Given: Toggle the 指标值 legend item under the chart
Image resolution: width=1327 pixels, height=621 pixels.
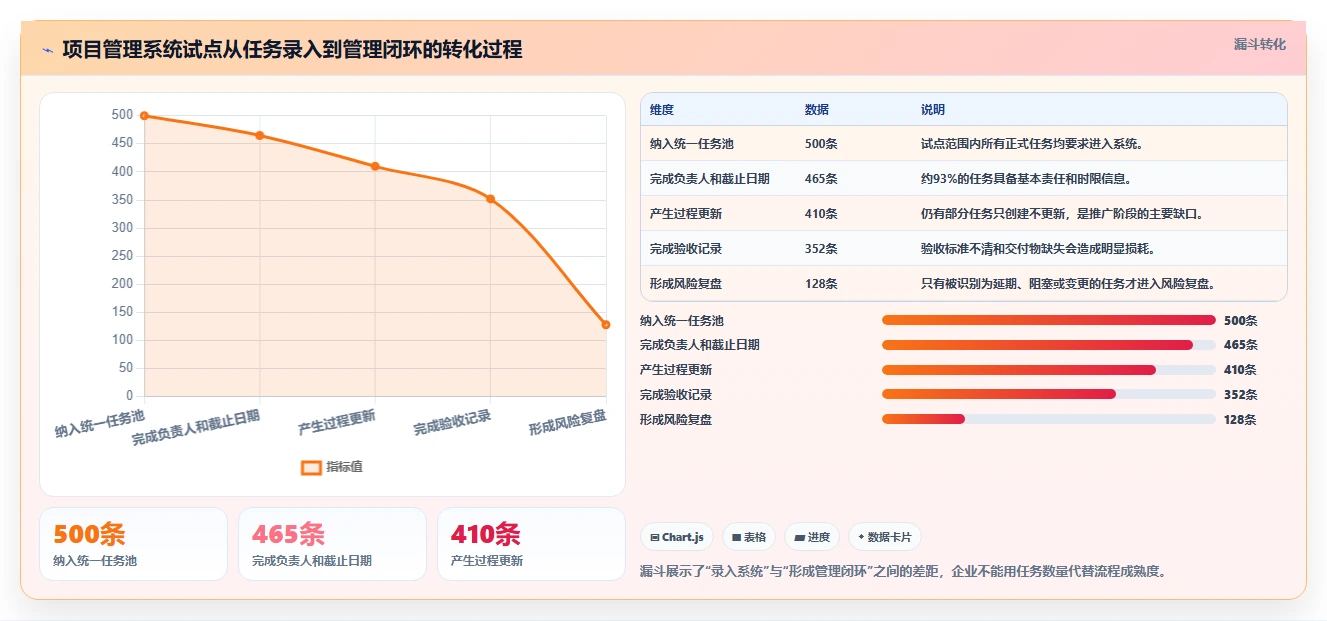Looking at the screenshot, I should tap(332, 467).
